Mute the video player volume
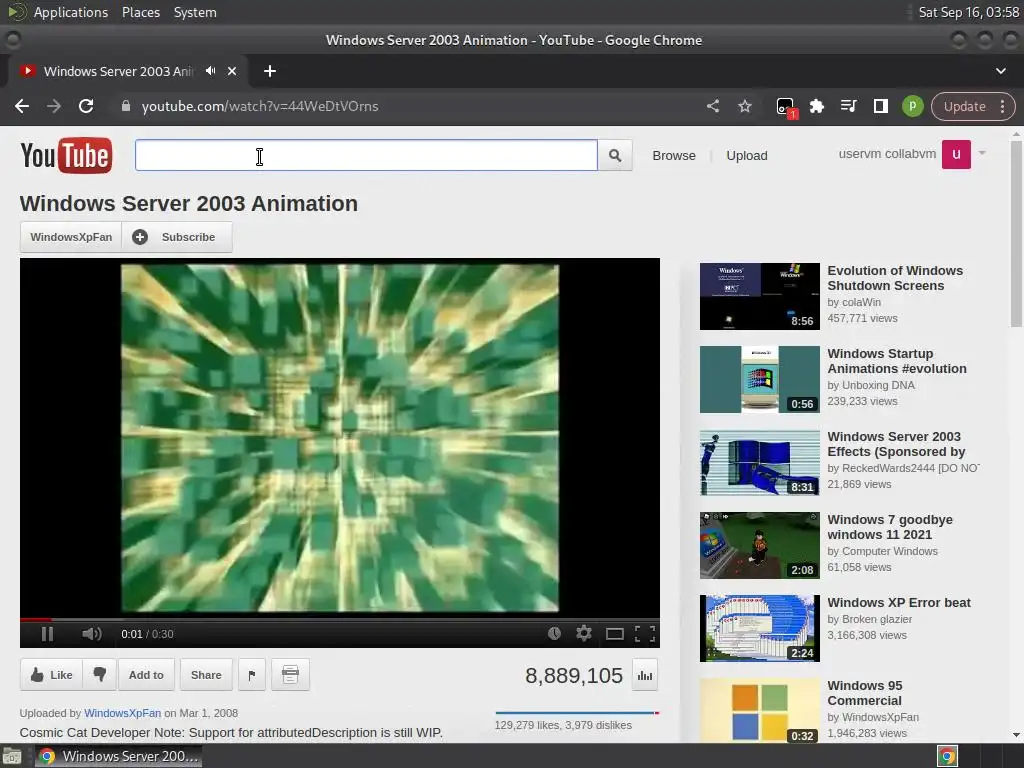1024x768 pixels. pyautogui.click(x=92, y=633)
